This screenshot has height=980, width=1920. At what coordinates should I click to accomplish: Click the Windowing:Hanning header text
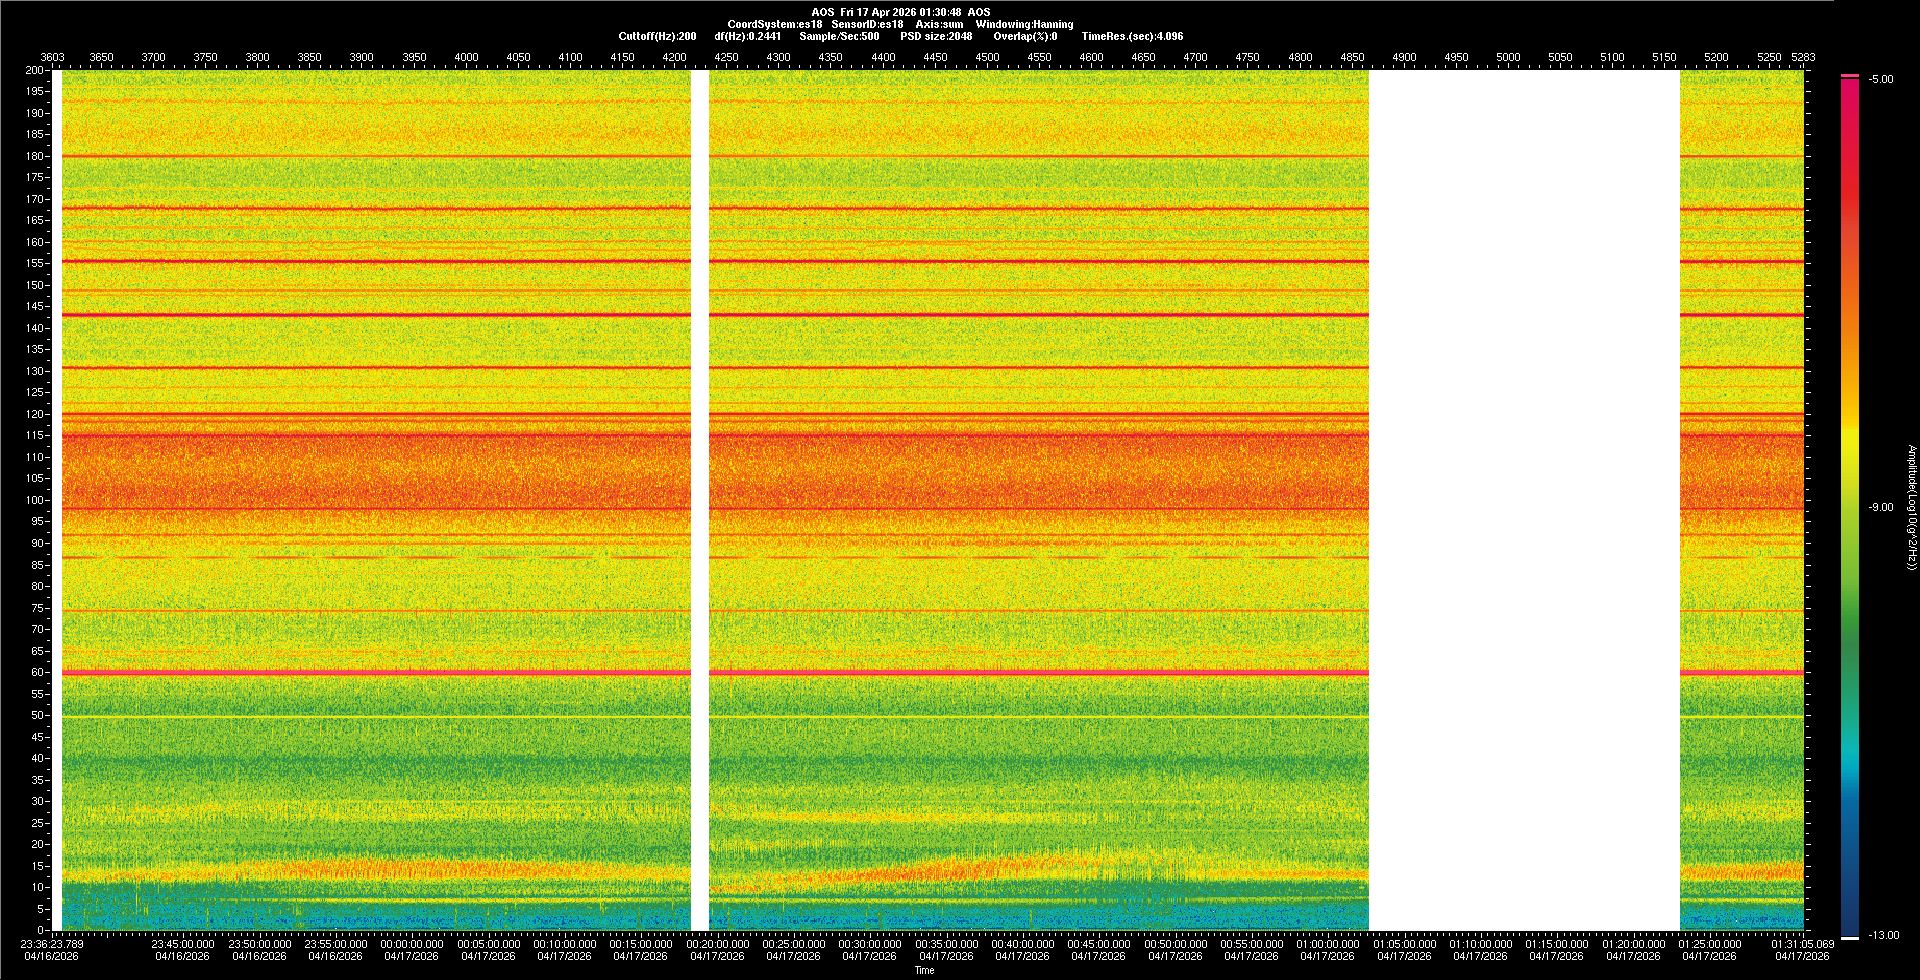(x=1024, y=24)
